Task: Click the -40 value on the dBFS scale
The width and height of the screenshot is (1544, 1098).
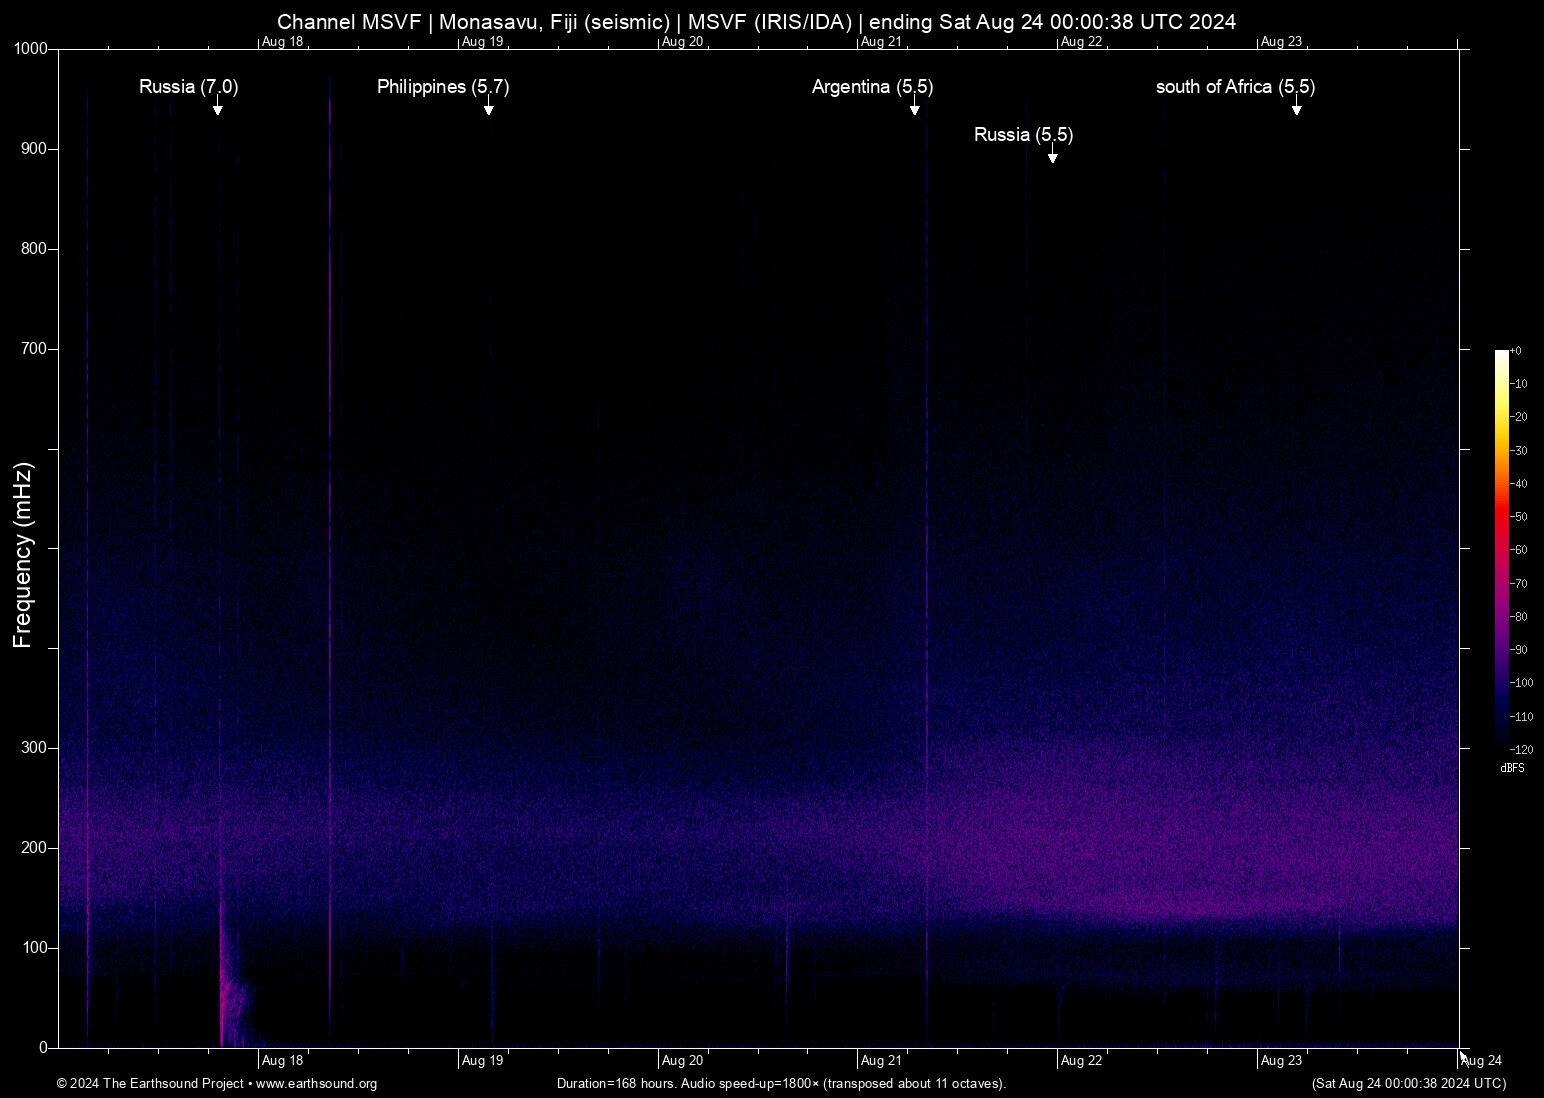Action: click(x=1518, y=484)
